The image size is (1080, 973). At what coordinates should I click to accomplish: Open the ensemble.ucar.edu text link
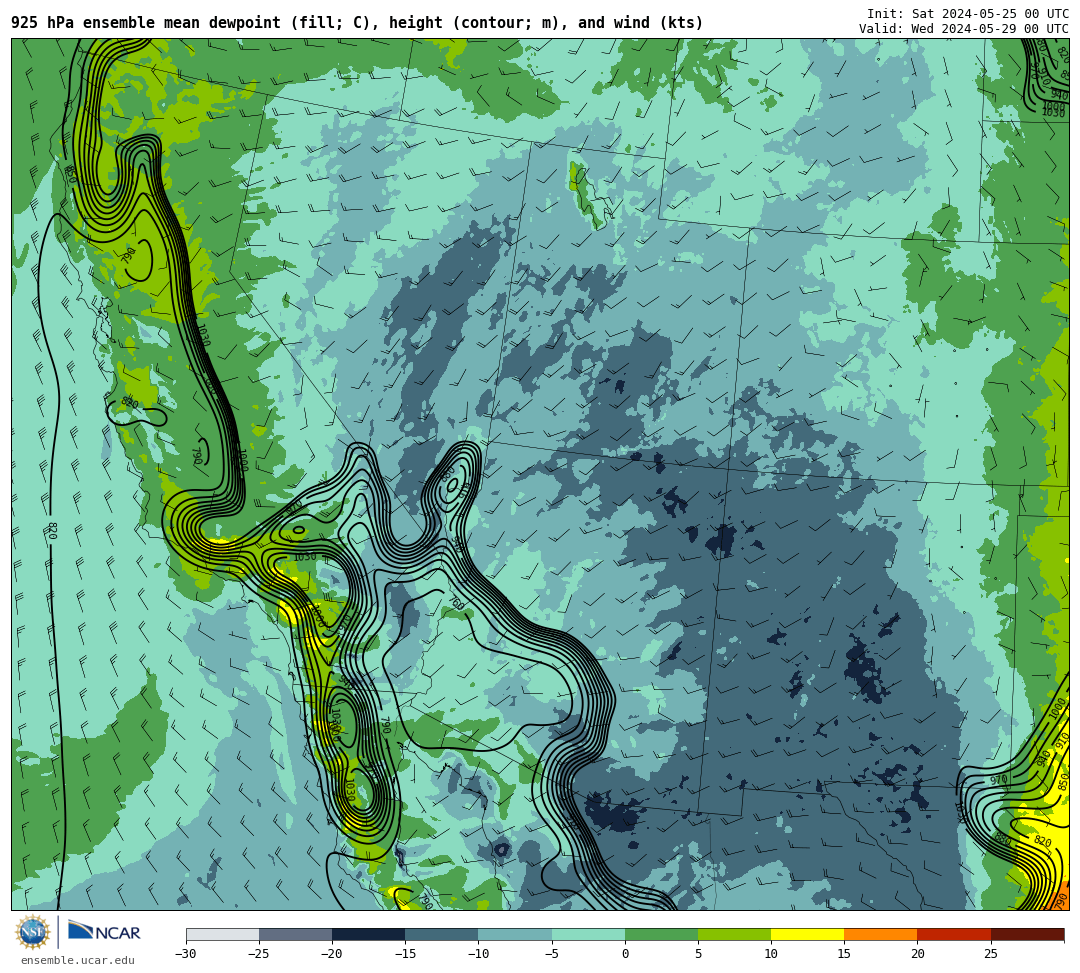click(78, 960)
